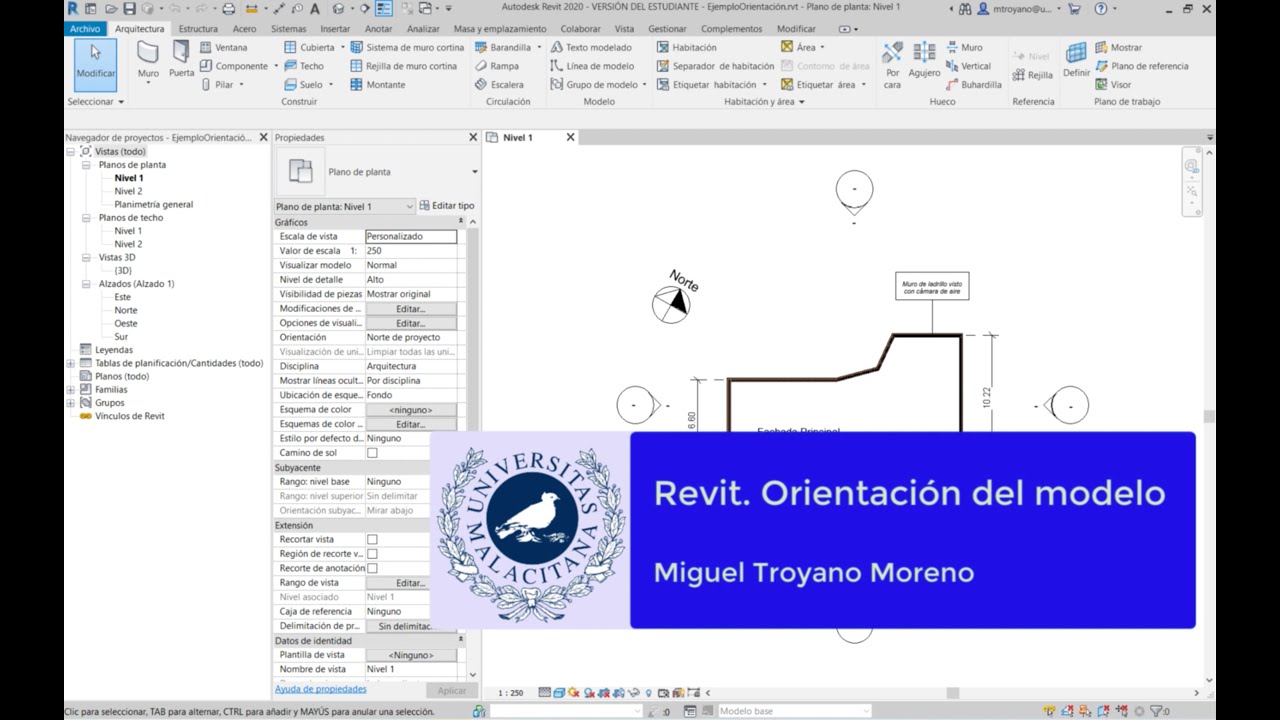
Task: Toggle the Recortar vista checkbox
Action: (x=372, y=539)
